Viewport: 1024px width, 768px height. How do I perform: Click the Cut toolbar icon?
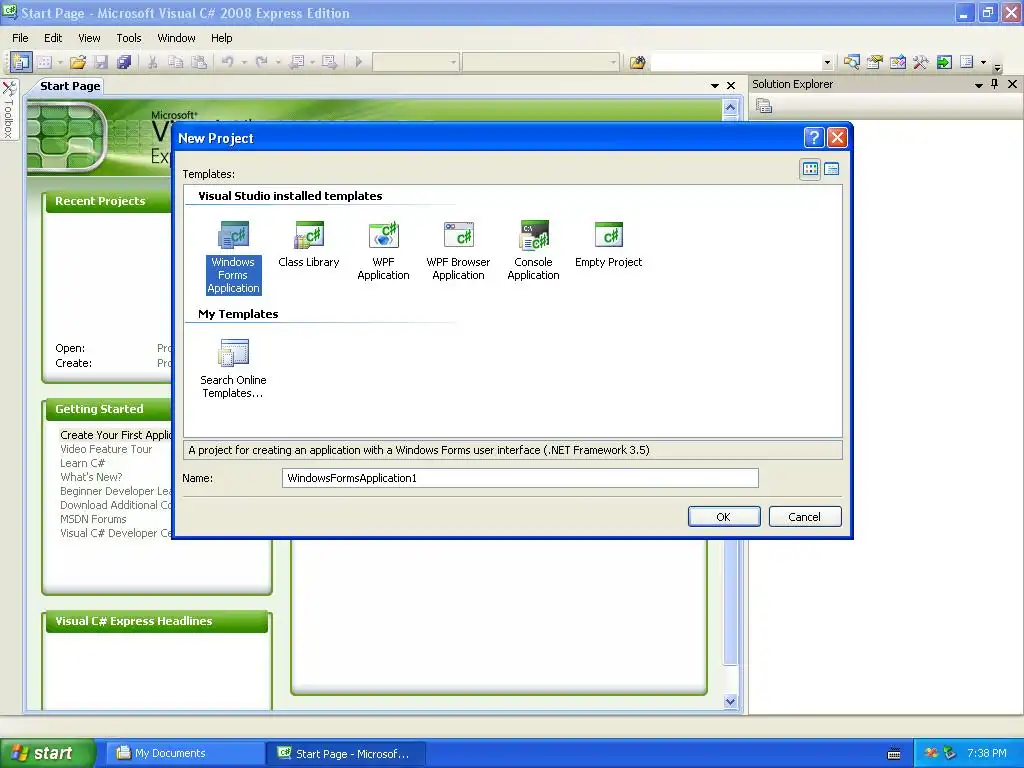coord(152,62)
